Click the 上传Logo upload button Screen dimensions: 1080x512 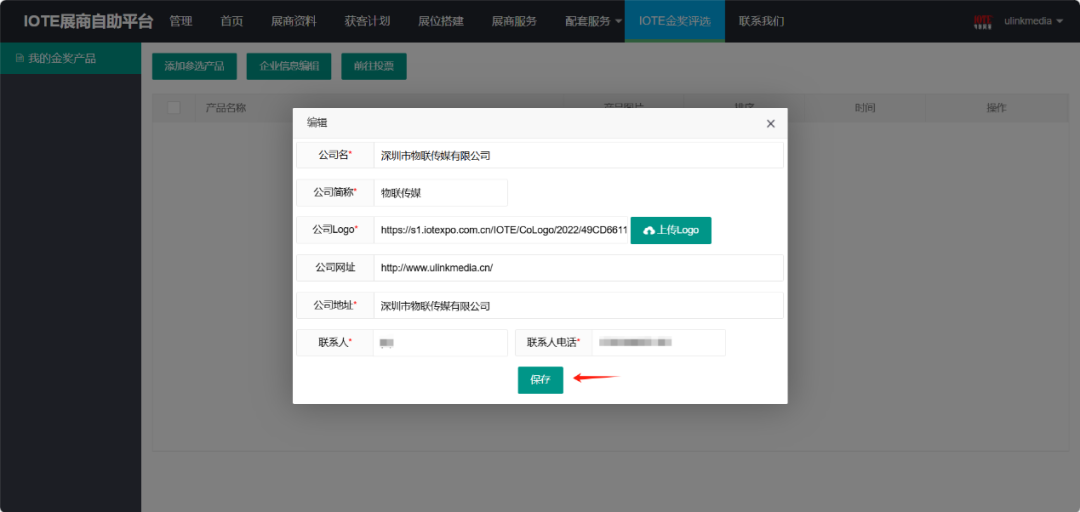[671, 230]
